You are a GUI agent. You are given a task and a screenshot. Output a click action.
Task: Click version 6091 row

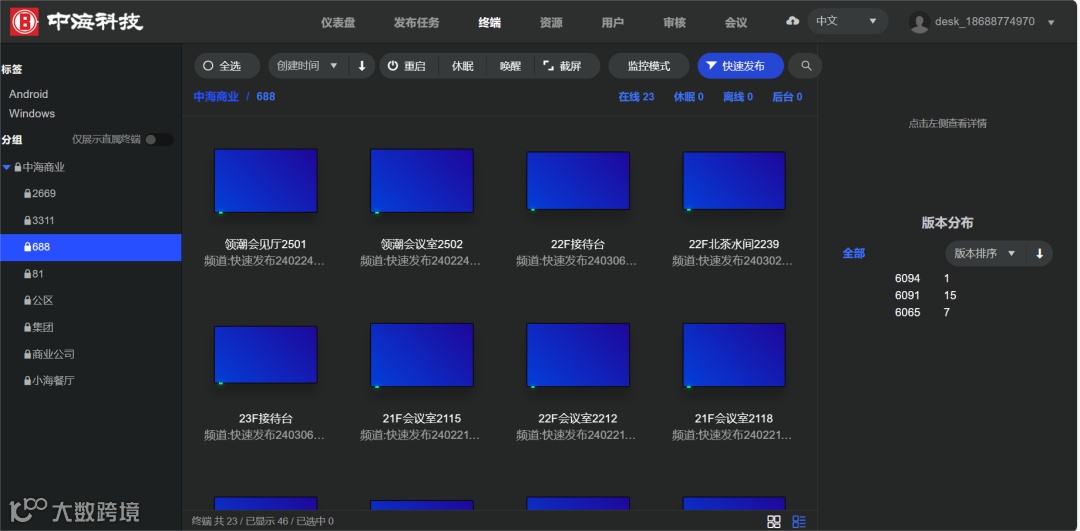click(926, 295)
